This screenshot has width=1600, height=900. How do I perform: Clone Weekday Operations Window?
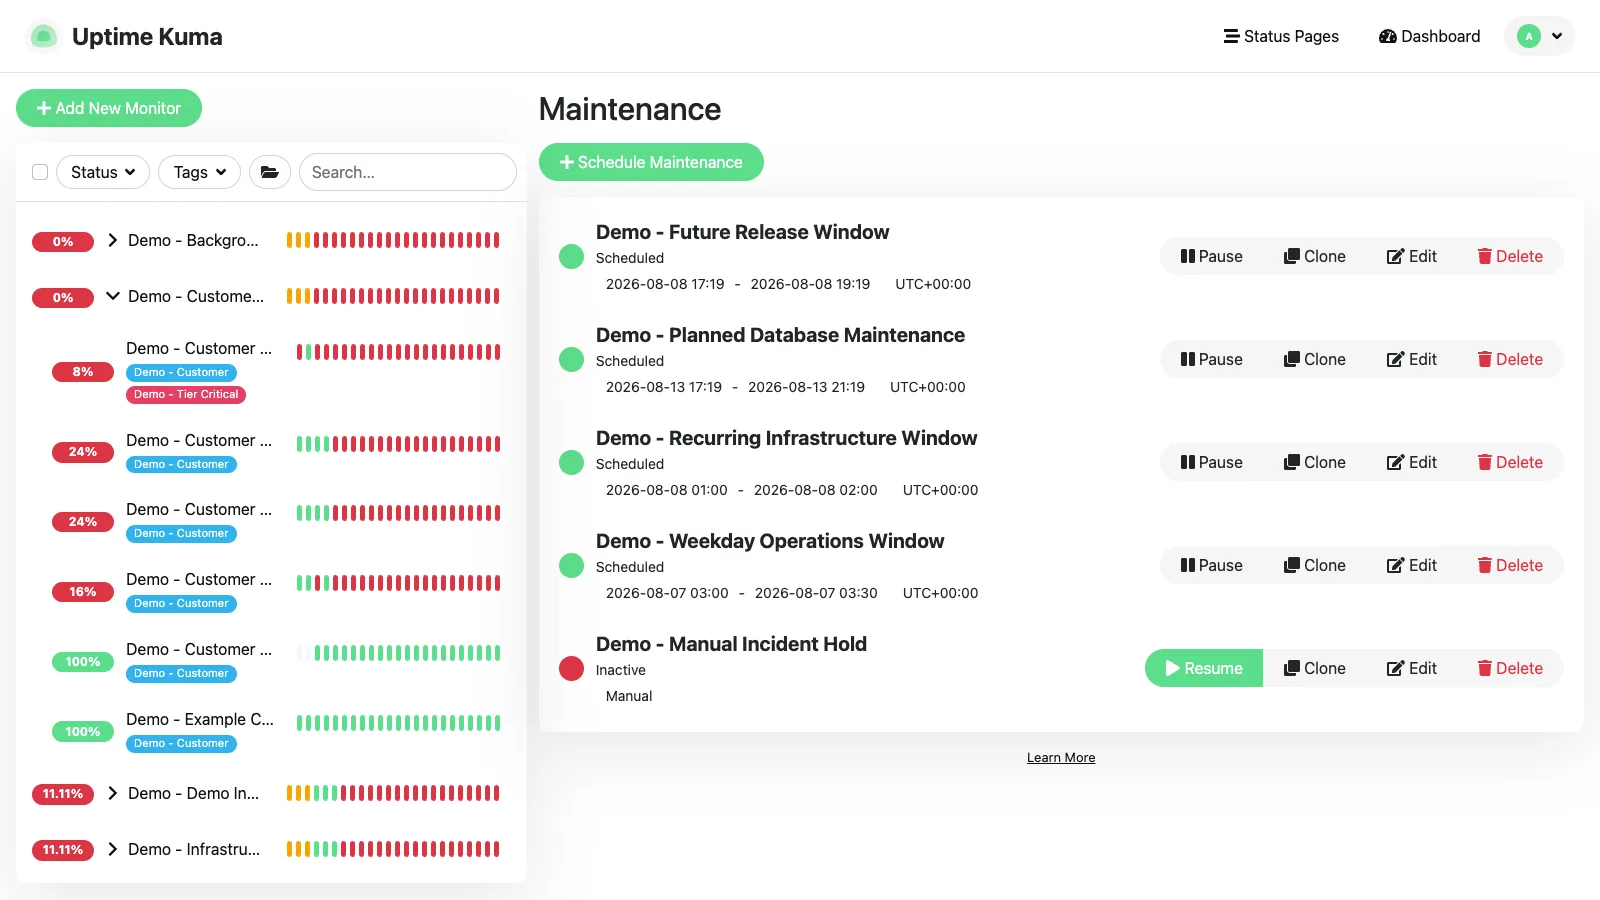click(1314, 565)
